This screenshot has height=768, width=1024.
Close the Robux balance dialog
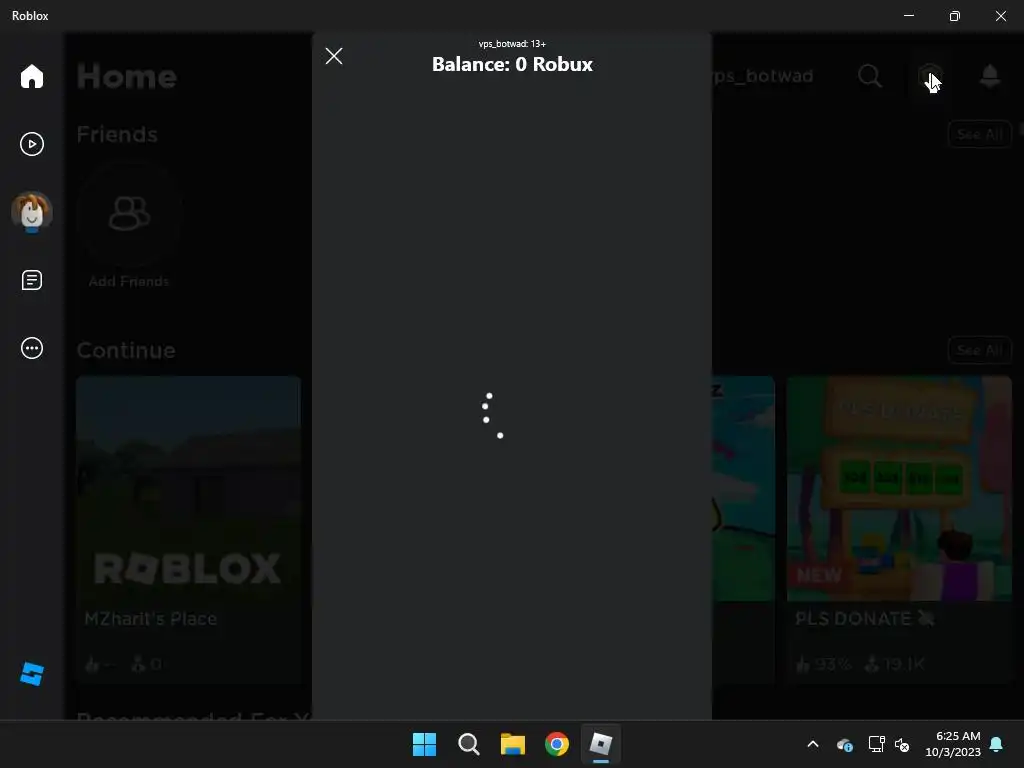(334, 56)
